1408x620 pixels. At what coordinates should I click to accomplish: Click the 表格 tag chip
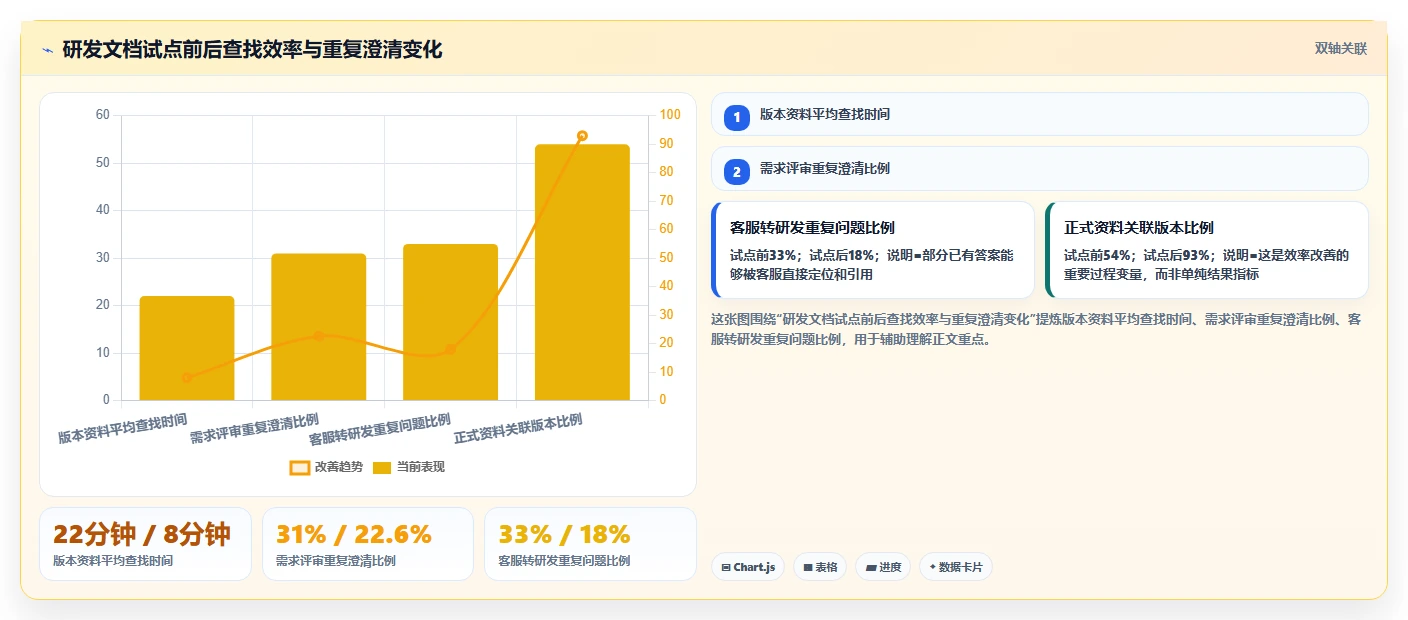[x=820, y=567]
